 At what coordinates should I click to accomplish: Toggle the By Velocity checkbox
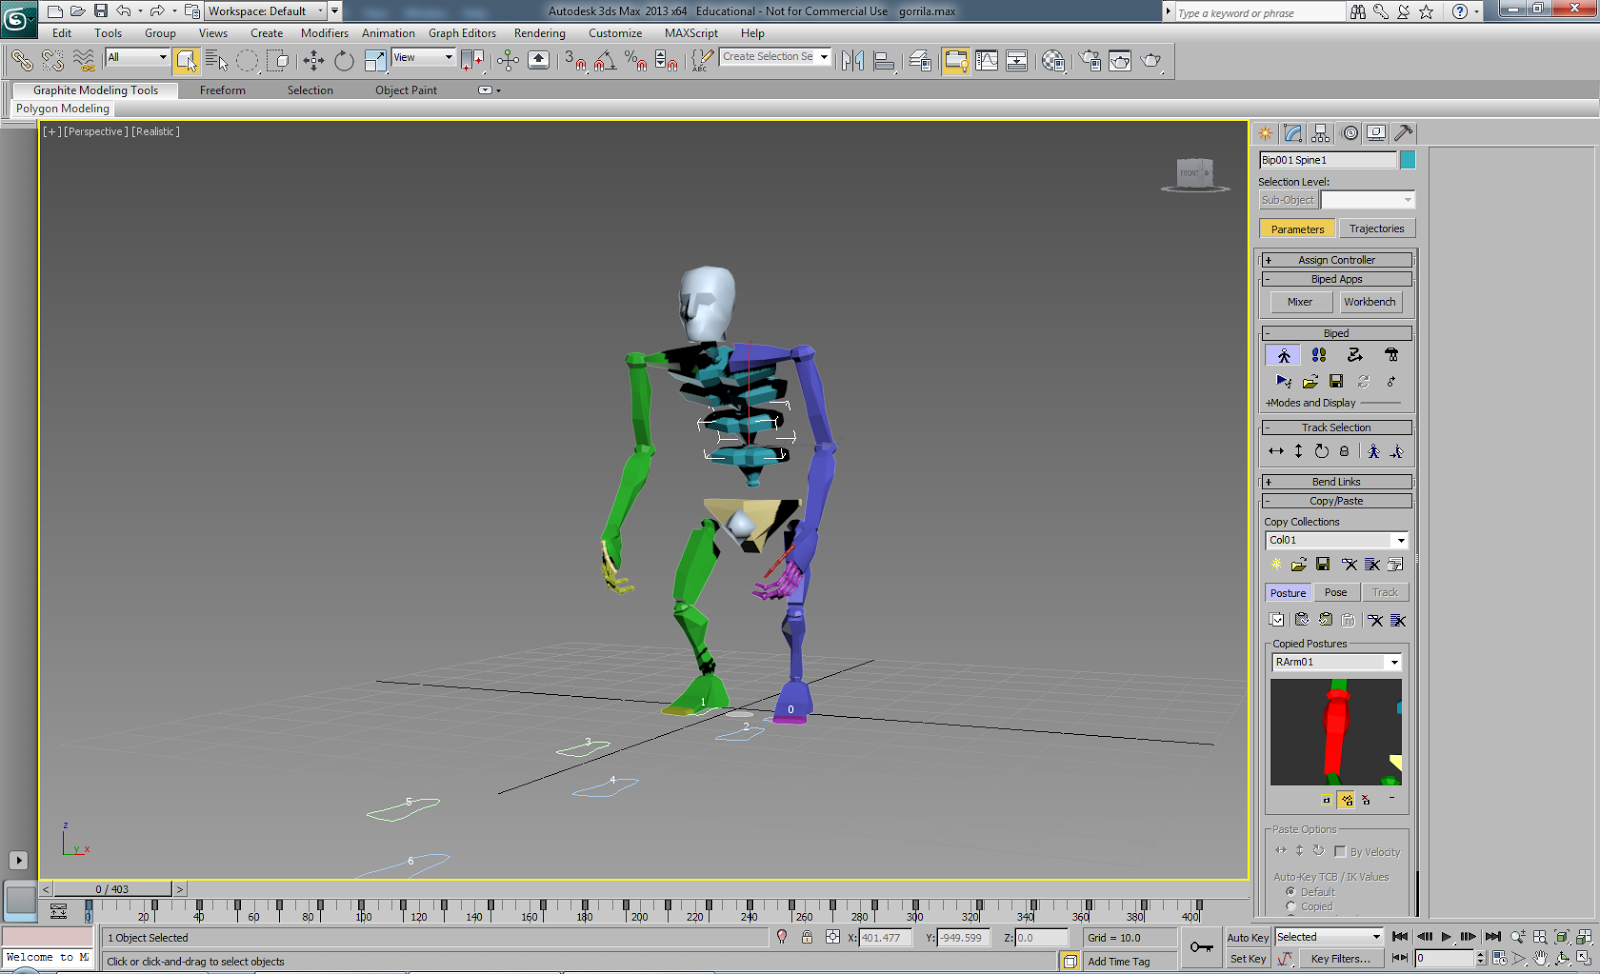(x=1340, y=852)
